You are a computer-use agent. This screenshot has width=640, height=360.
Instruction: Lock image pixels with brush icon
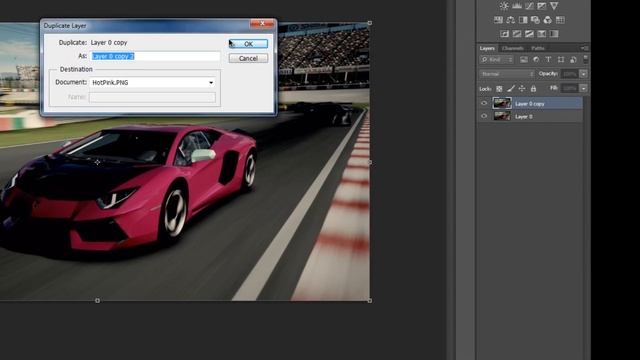pos(511,88)
